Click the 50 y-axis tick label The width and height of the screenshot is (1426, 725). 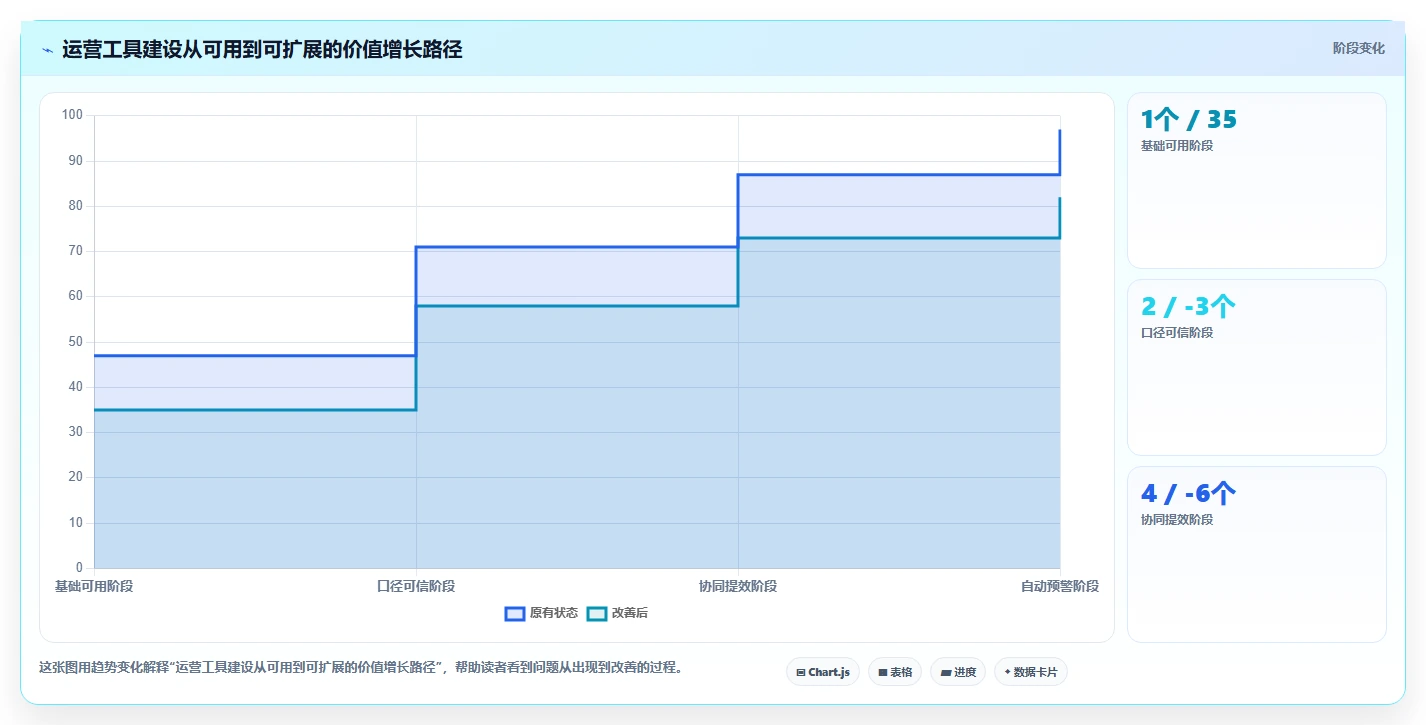tap(75, 342)
